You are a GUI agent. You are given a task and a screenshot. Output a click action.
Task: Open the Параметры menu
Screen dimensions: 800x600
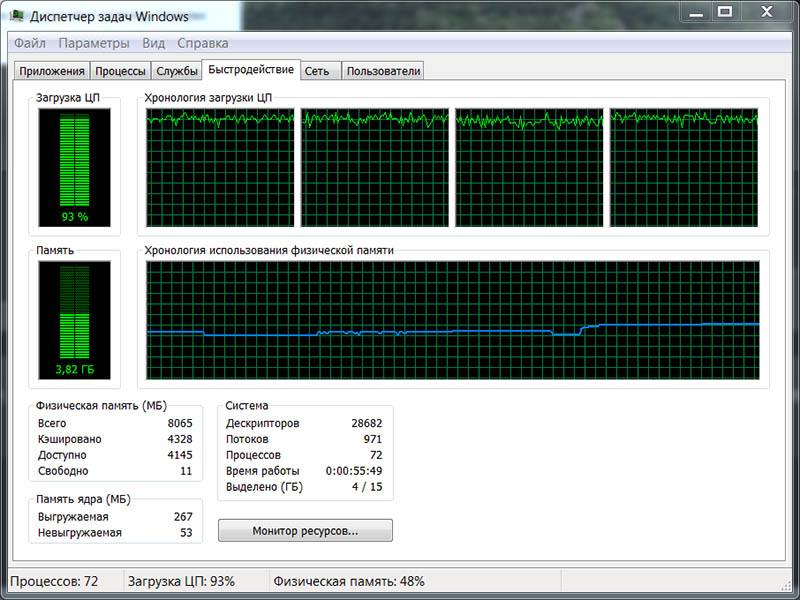click(94, 43)
